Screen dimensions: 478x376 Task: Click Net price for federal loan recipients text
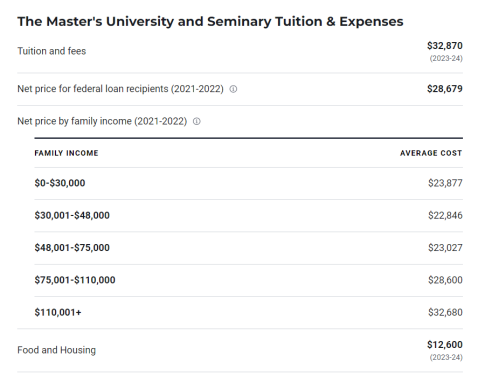[120, 89]
